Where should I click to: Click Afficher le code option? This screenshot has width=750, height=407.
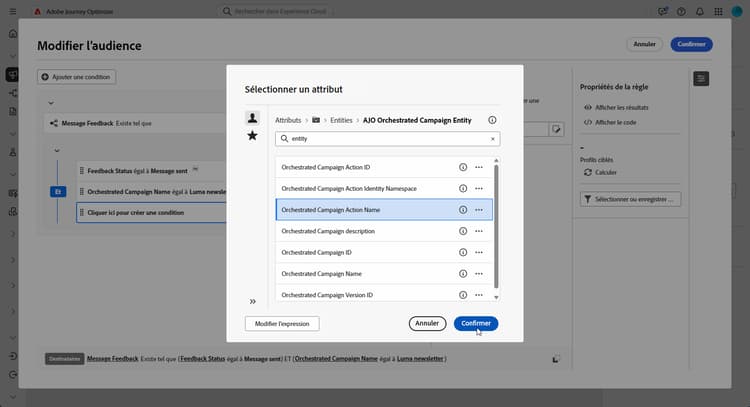[611, 122]
